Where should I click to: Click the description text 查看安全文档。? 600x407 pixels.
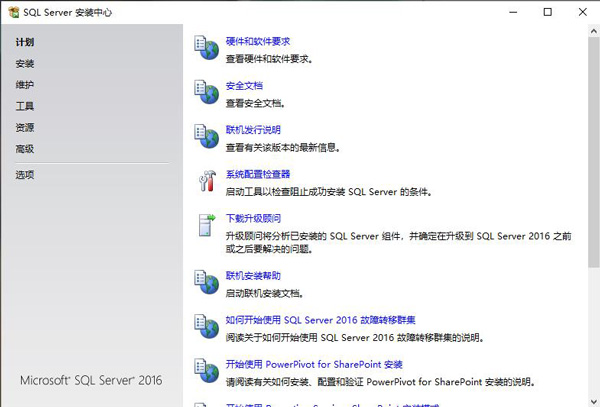[255, 103]
